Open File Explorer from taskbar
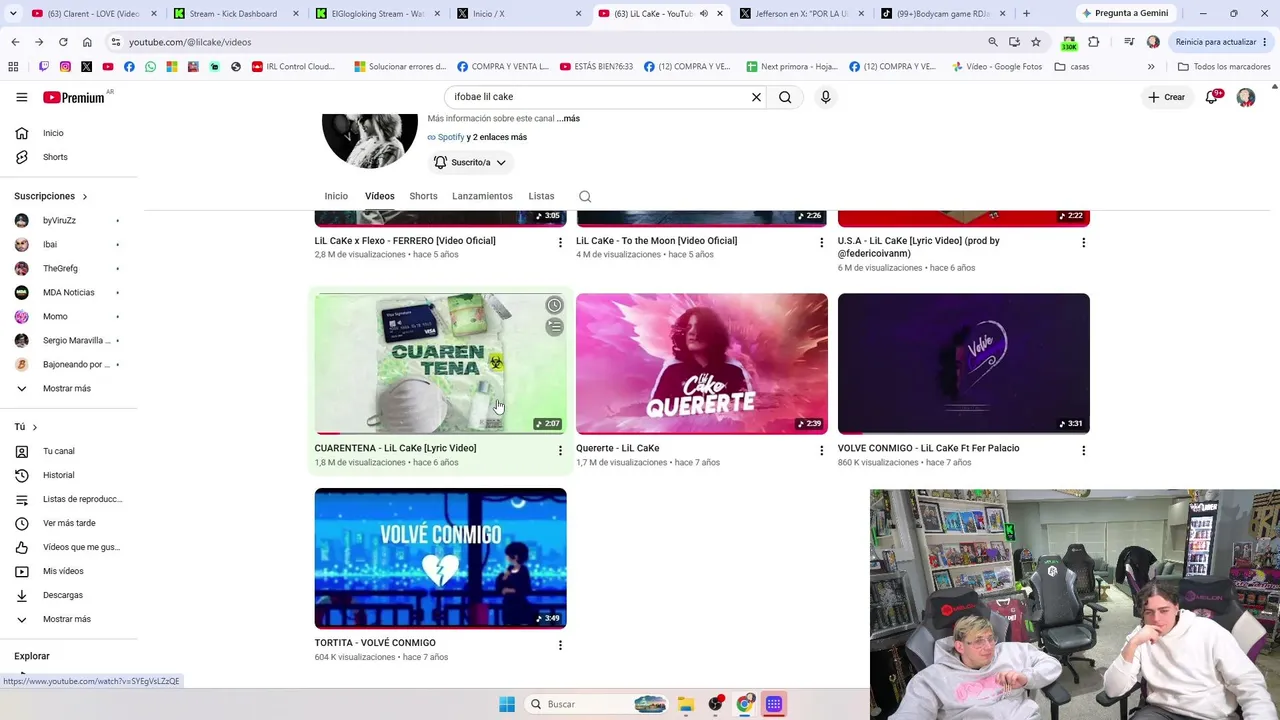Viewport: 1280px width, 720px height. tap(686, 704)
